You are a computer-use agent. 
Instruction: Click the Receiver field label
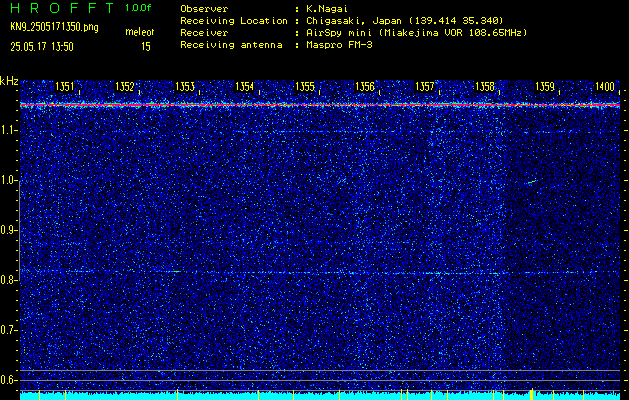204,32
